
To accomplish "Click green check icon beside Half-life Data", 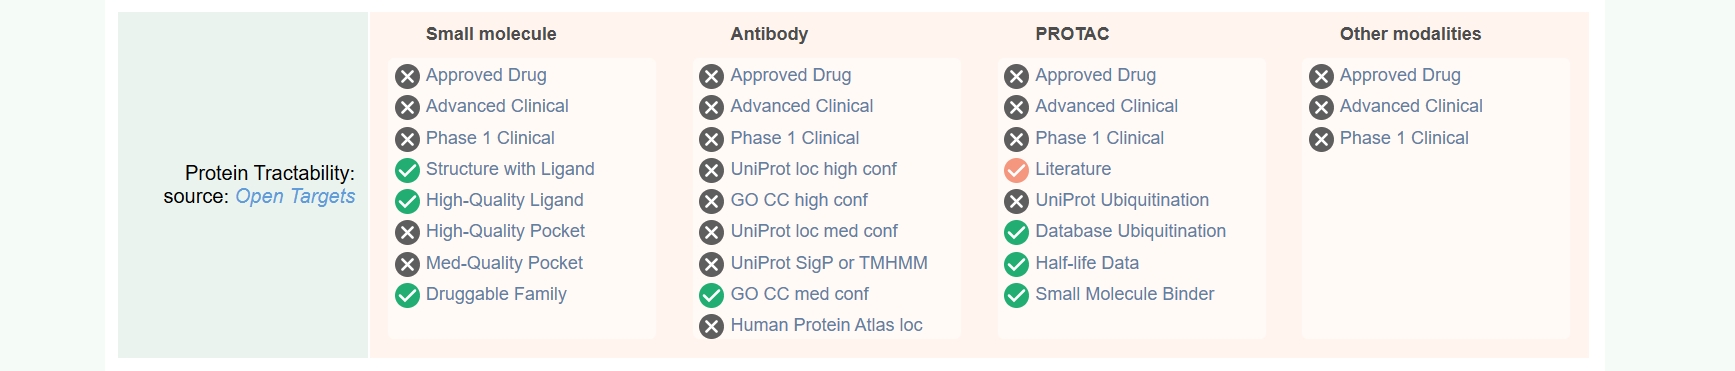I will tap(1016, 264).
